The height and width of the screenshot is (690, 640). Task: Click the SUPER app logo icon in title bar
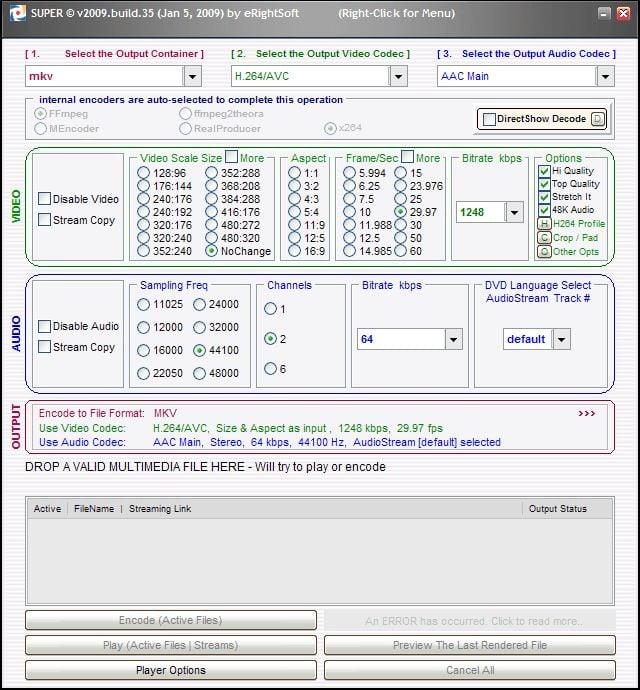(18, 13)
